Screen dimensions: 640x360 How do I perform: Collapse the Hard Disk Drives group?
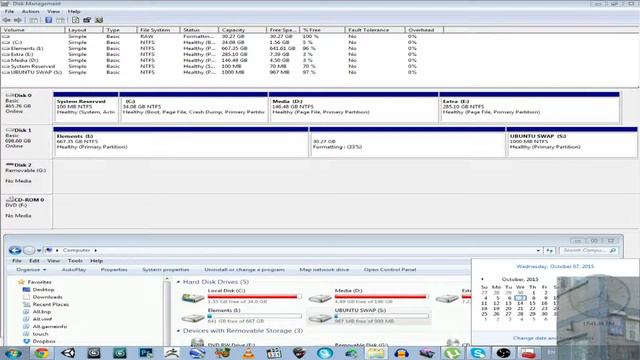point(178,282)
